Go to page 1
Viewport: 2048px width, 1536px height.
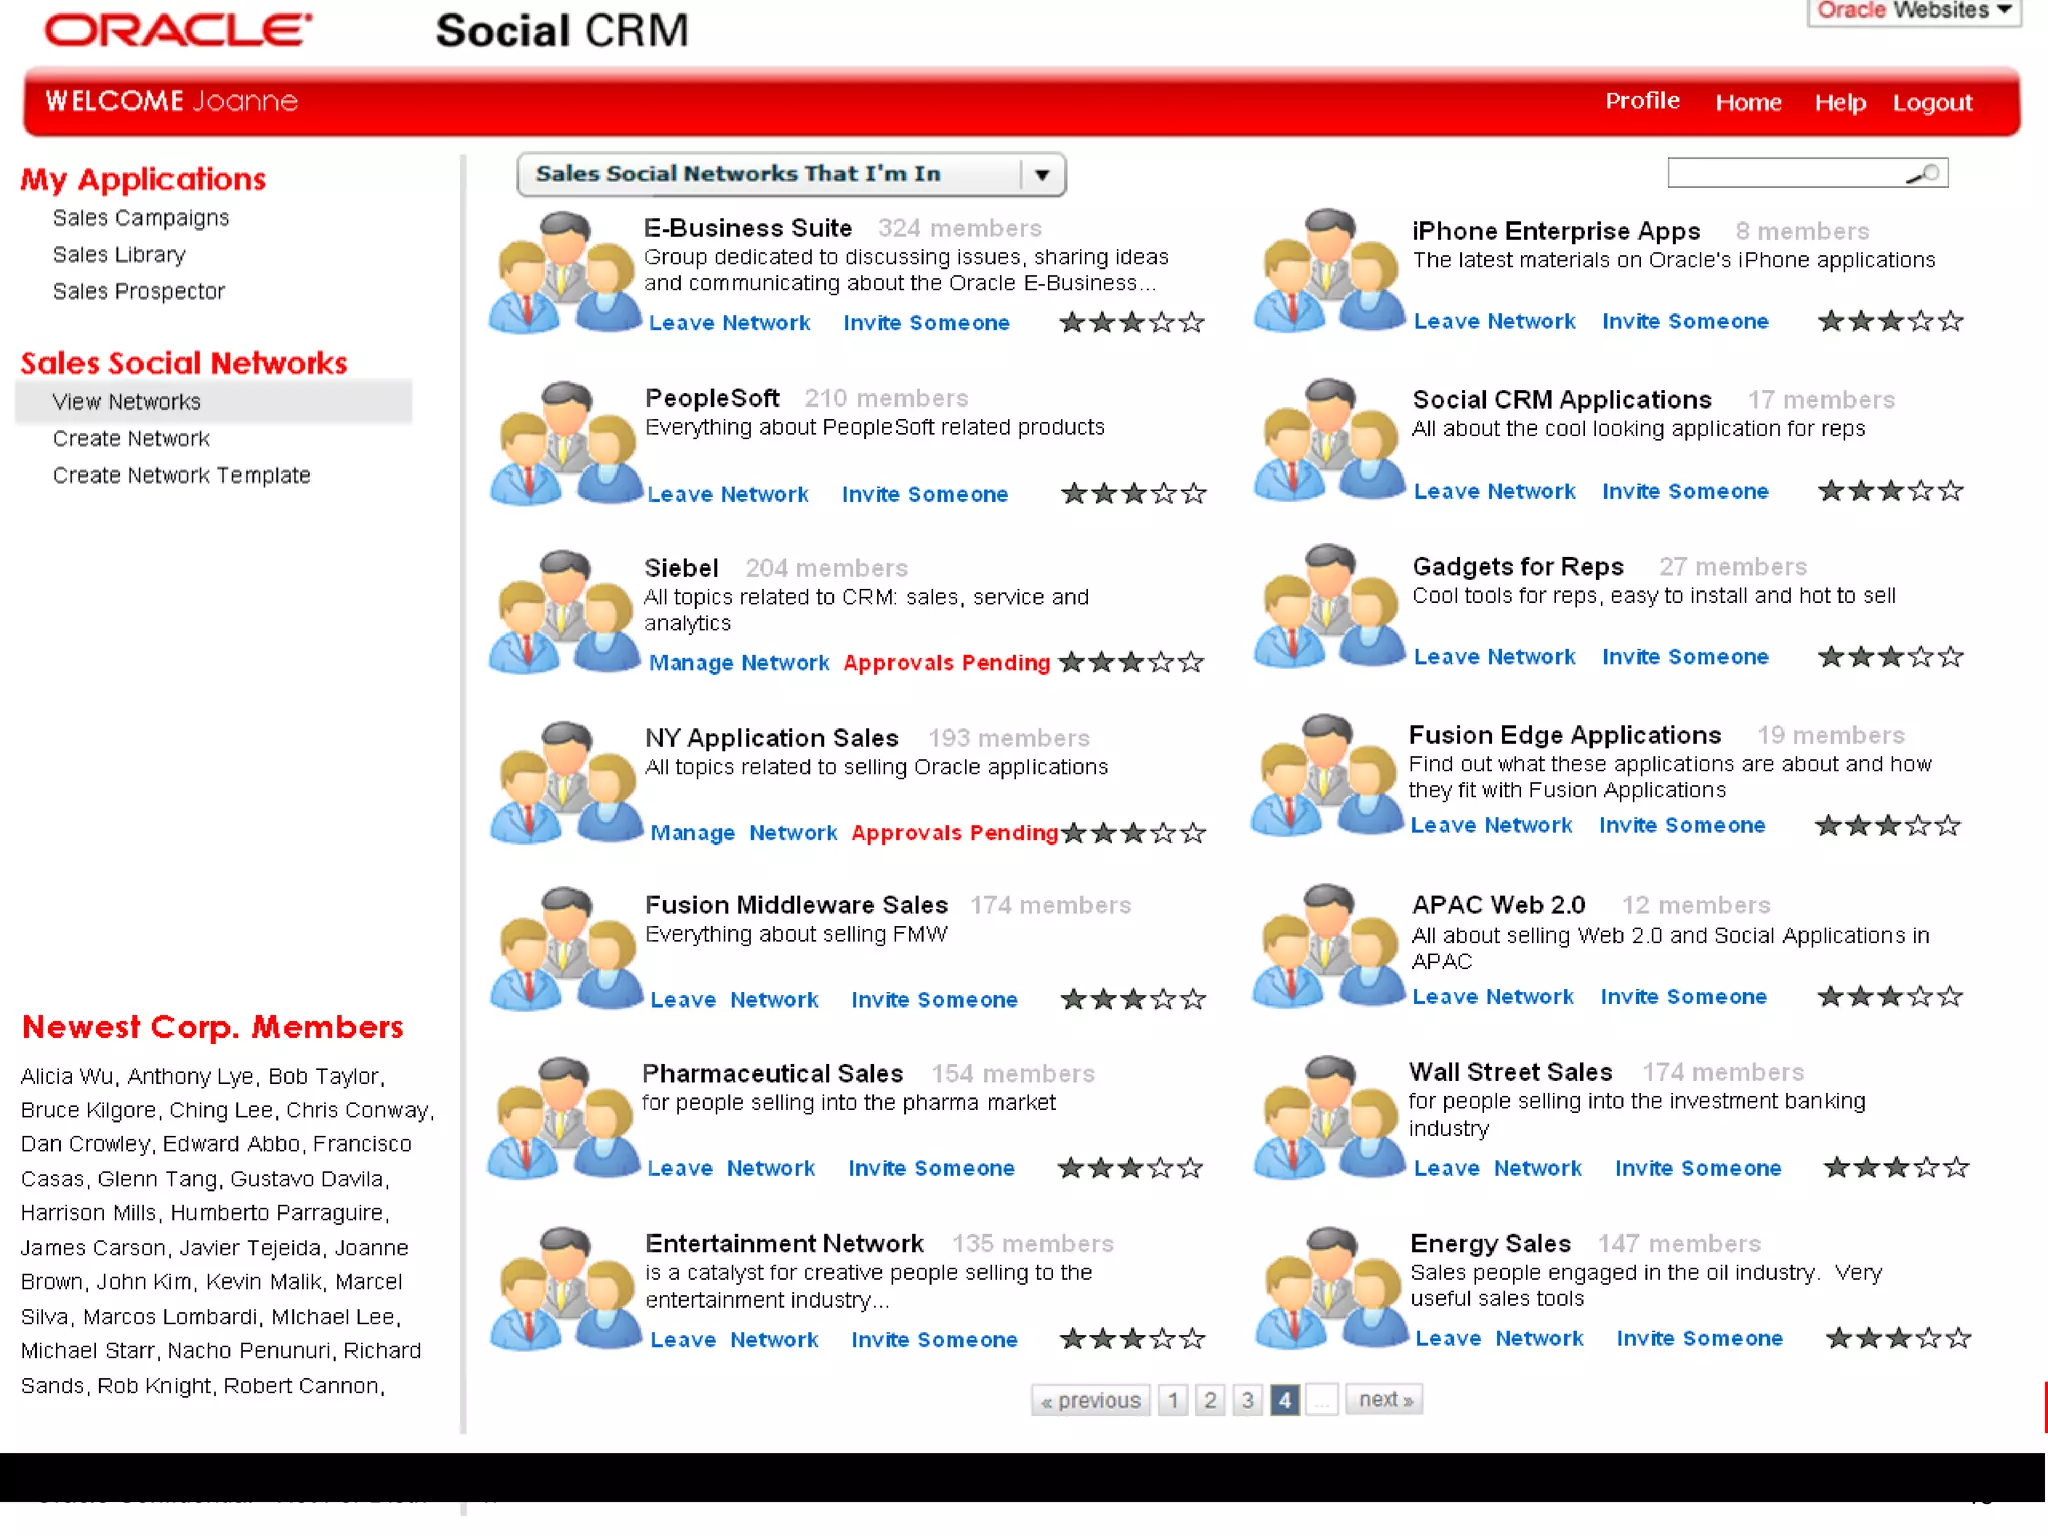coord(1173,1400)
